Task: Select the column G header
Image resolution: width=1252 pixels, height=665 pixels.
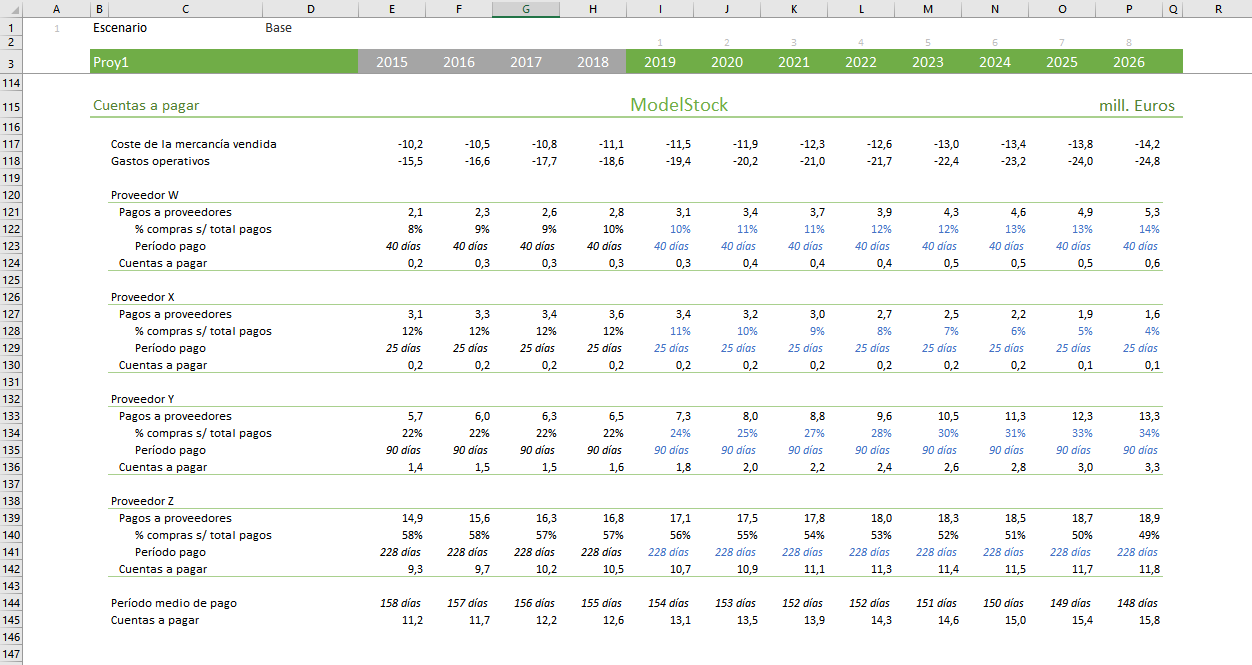Action: pos(526,9)
